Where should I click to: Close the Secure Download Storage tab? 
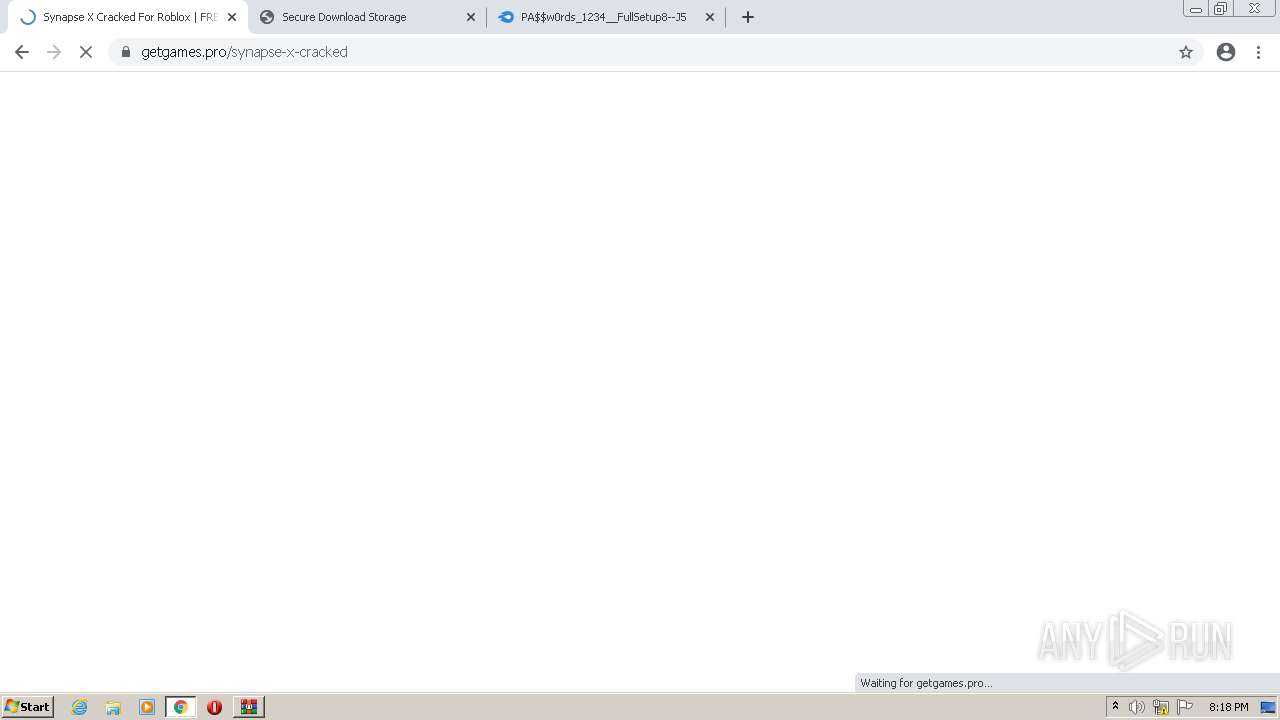(471, 17)
